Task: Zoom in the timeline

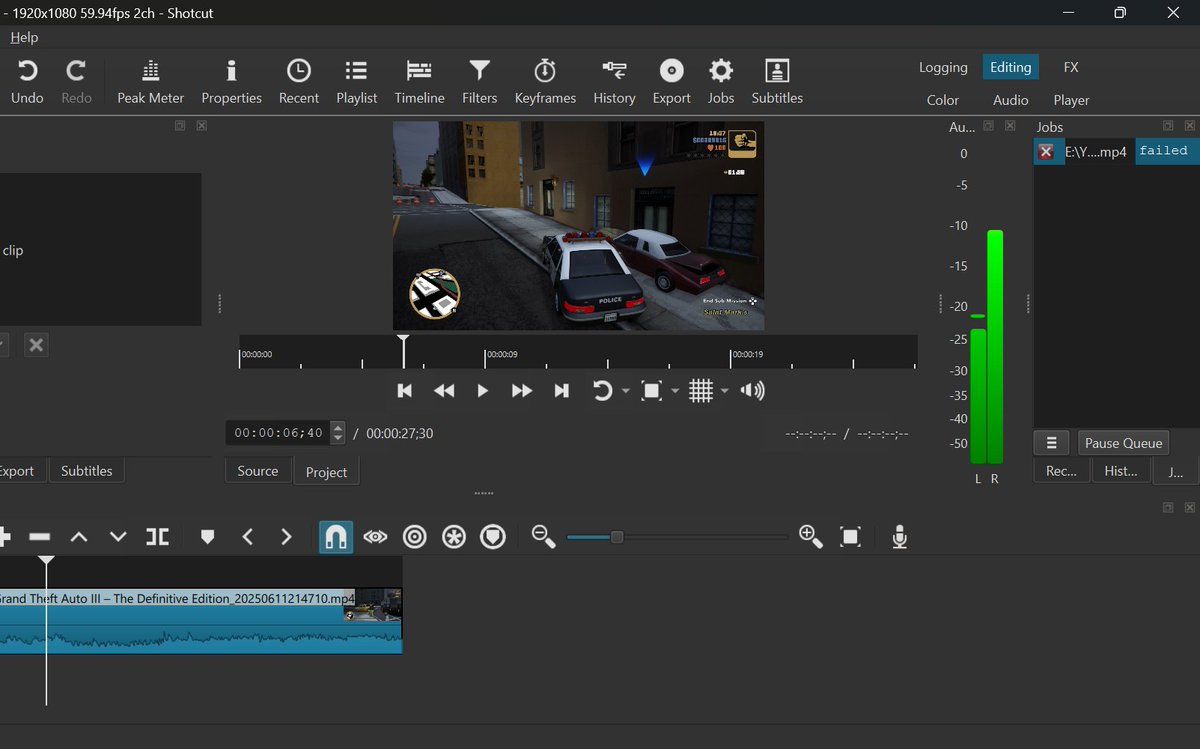Action: tap(811, 537)
